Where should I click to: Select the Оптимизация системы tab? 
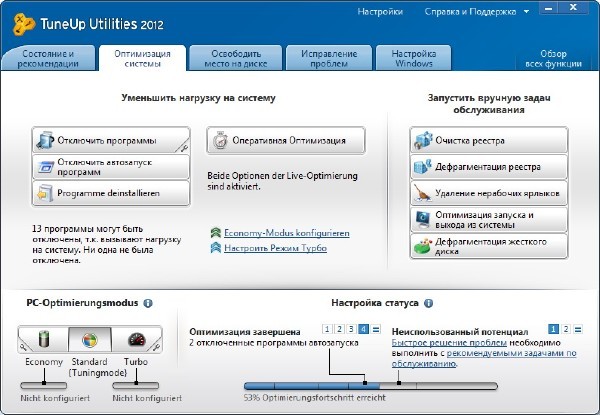click(142, 58)
